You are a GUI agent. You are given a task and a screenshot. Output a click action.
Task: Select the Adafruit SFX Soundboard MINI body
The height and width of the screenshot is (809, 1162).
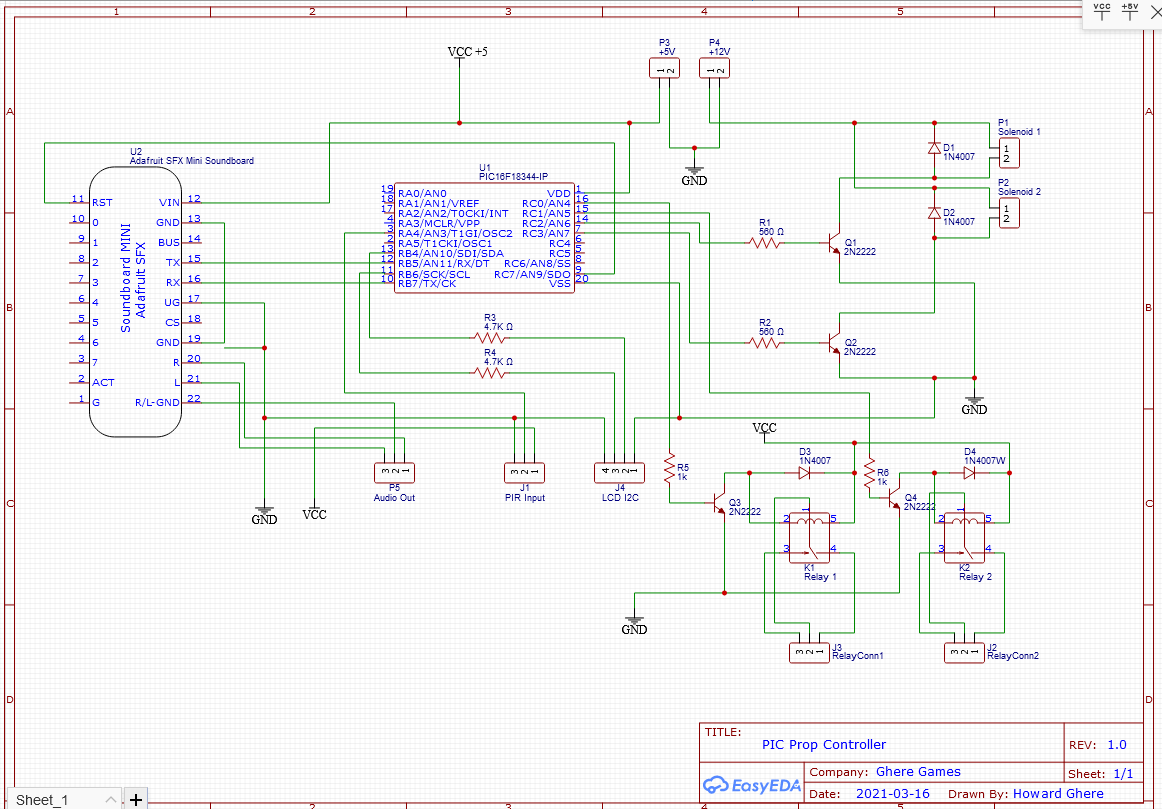[x=135, y=302]
